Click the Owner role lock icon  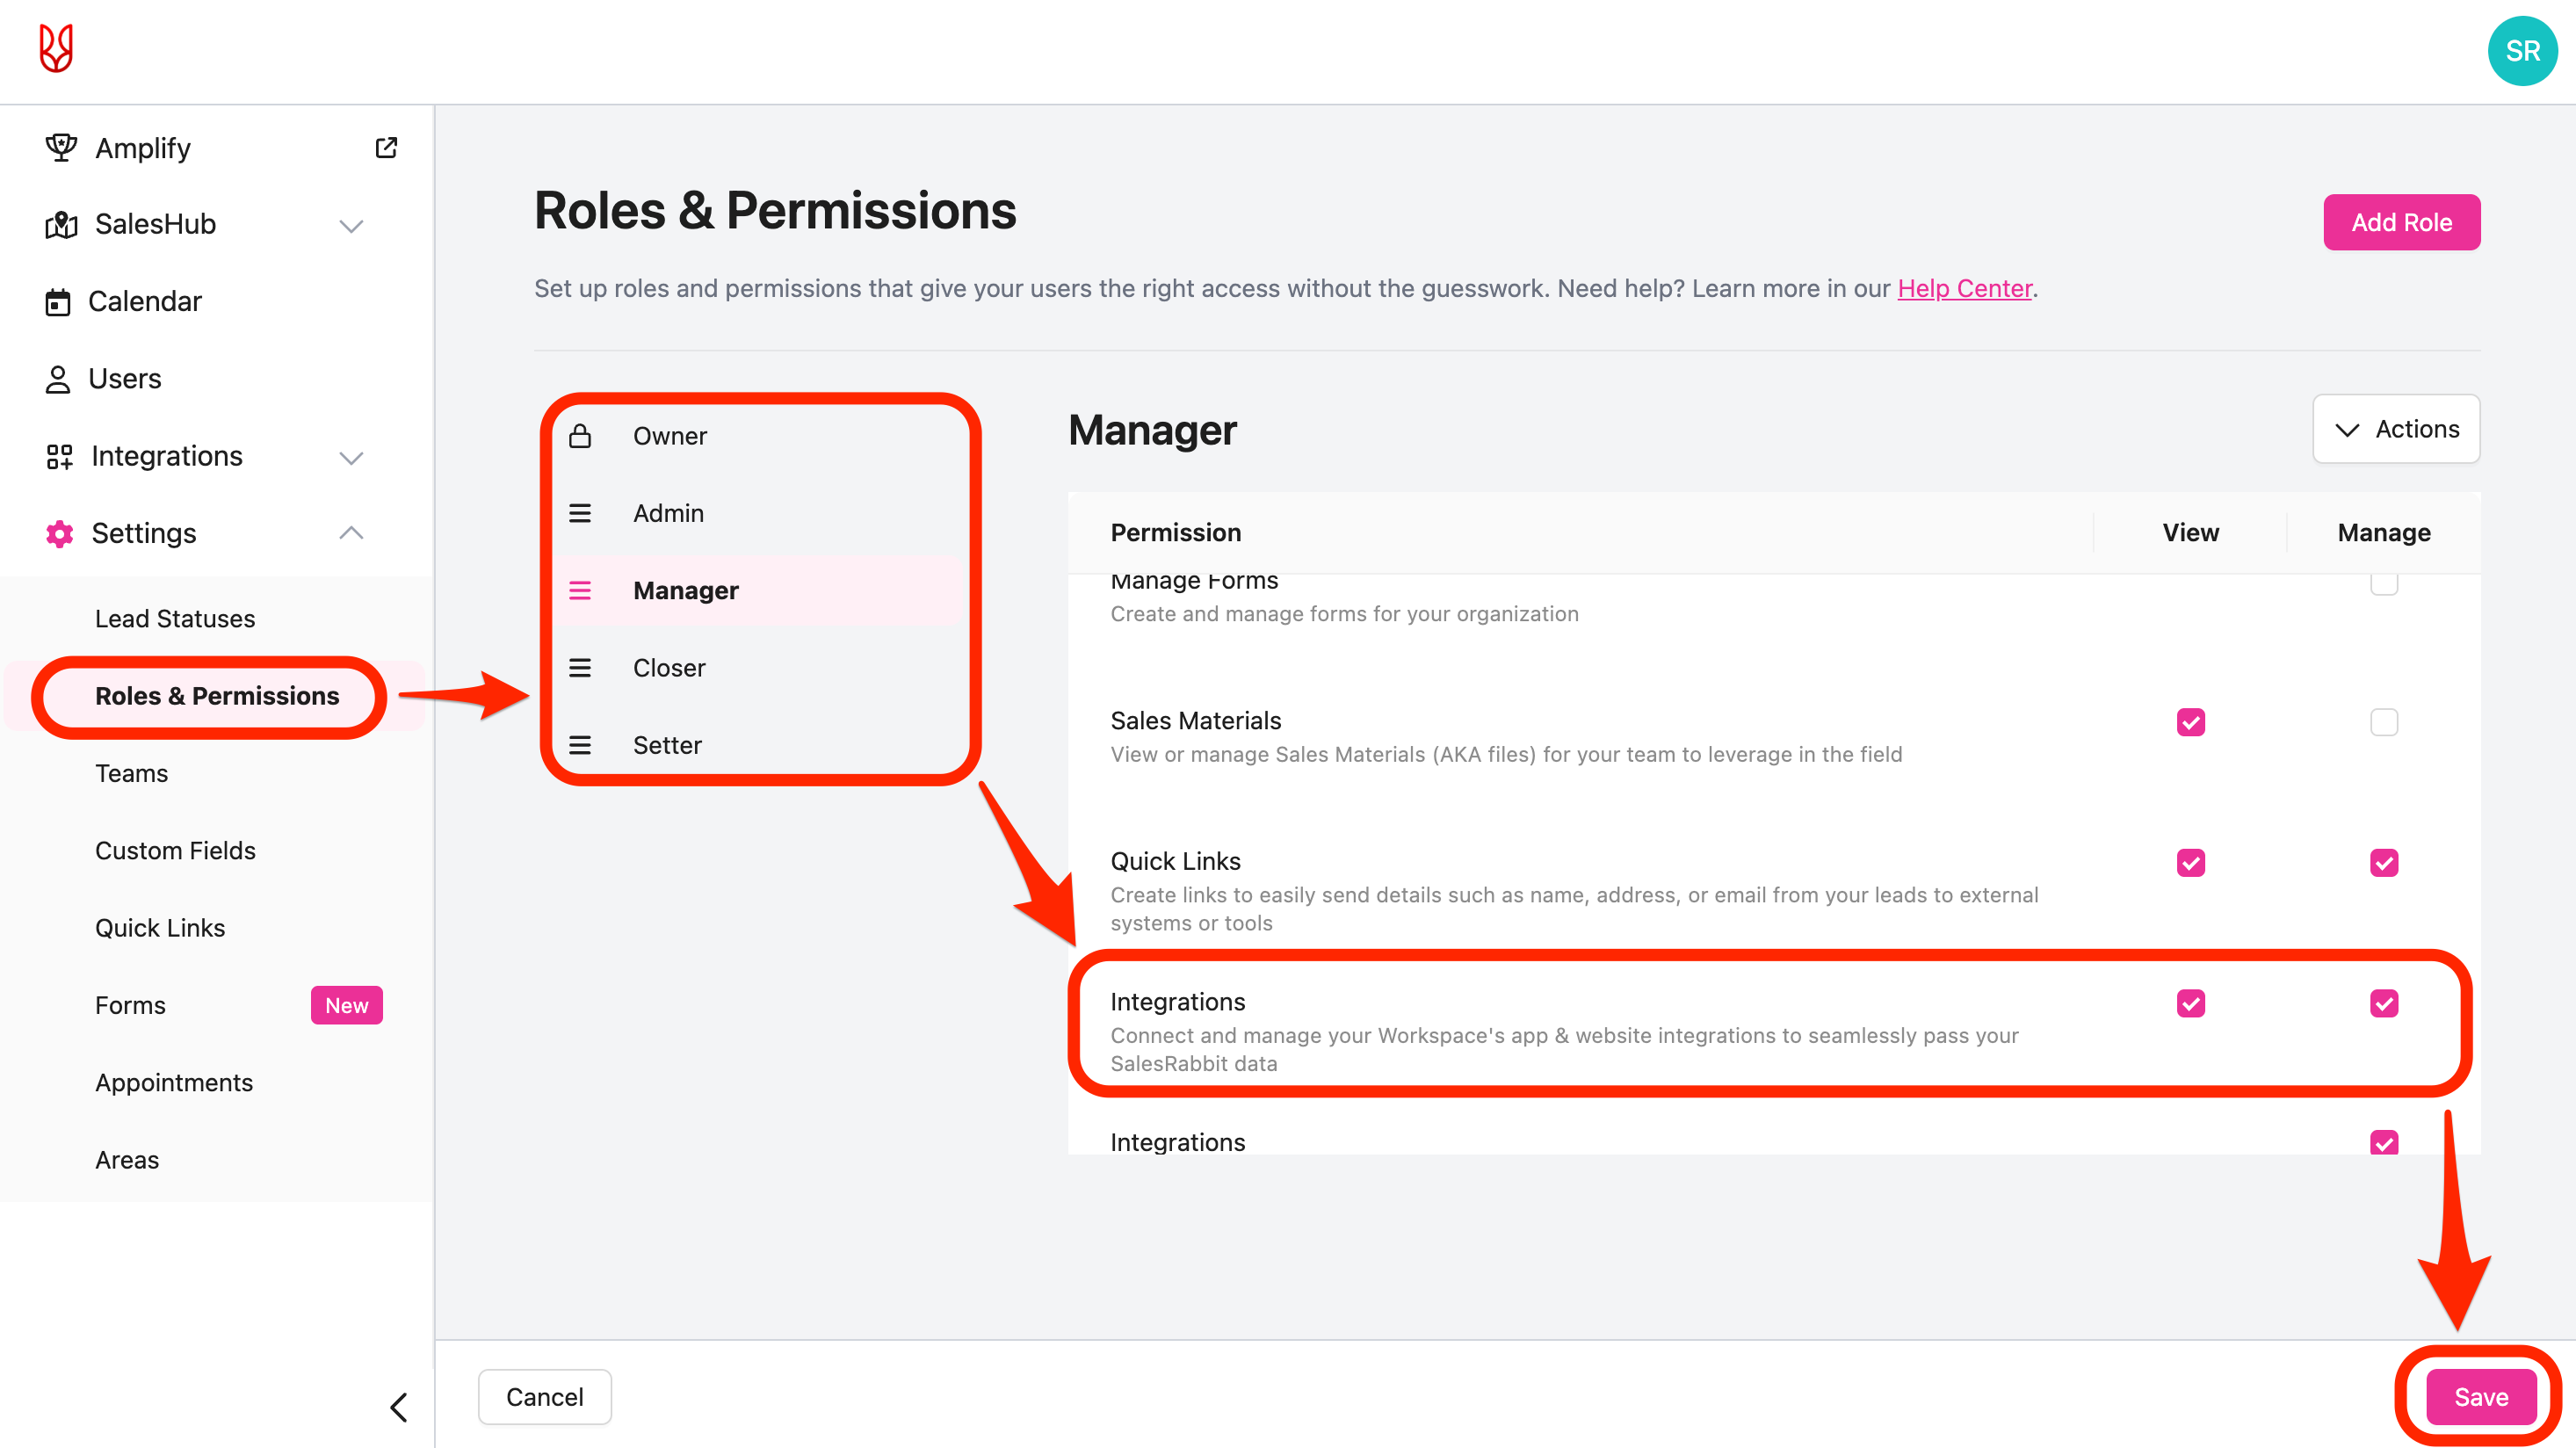point(580,436)
